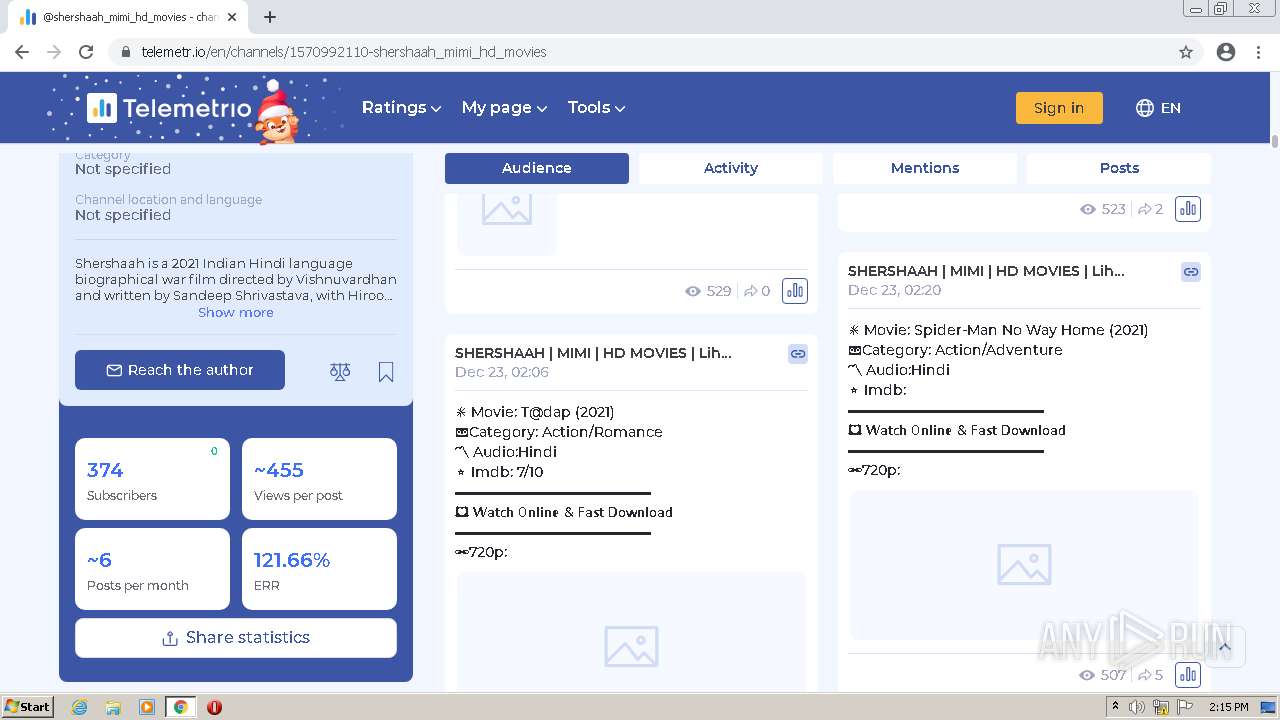This screenshot has width=1280, height=720.
Task: Open media player taskbar icon
Action: point(147,707)
